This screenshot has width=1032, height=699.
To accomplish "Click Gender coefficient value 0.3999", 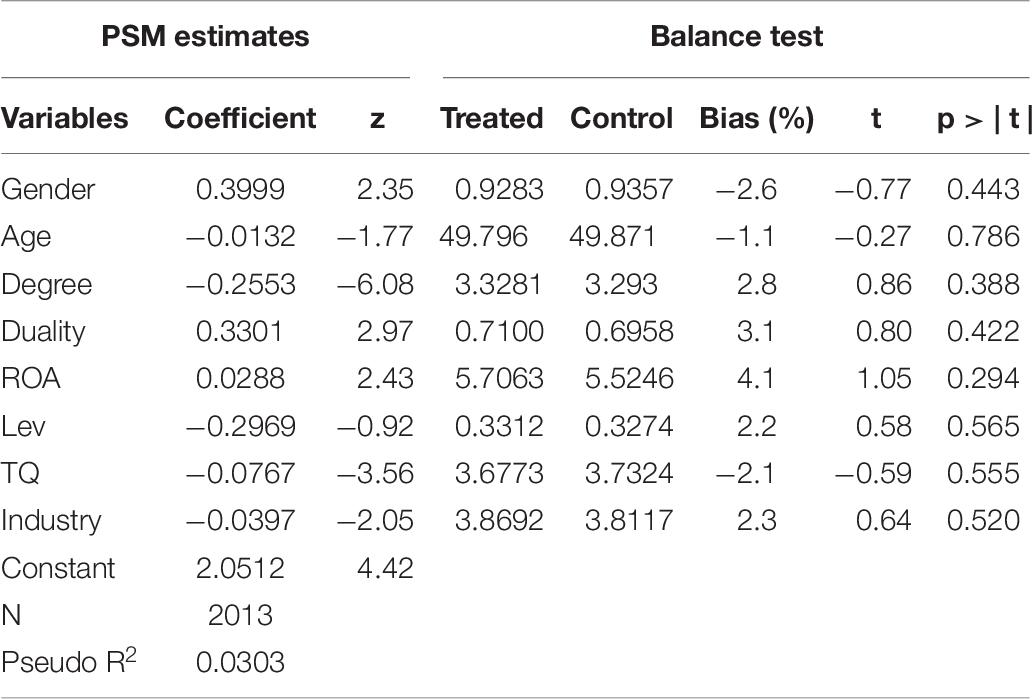I will [x=240, y=190].
